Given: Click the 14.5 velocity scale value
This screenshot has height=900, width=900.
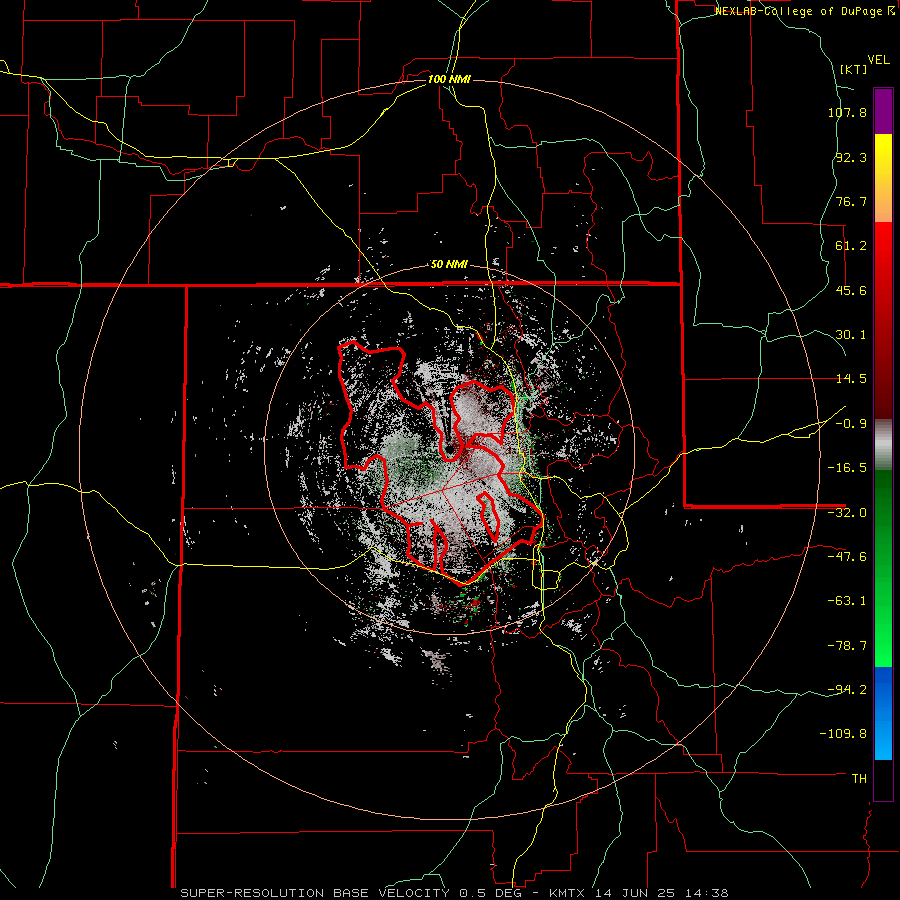Looking at the screenshot, I should point(851,379).
